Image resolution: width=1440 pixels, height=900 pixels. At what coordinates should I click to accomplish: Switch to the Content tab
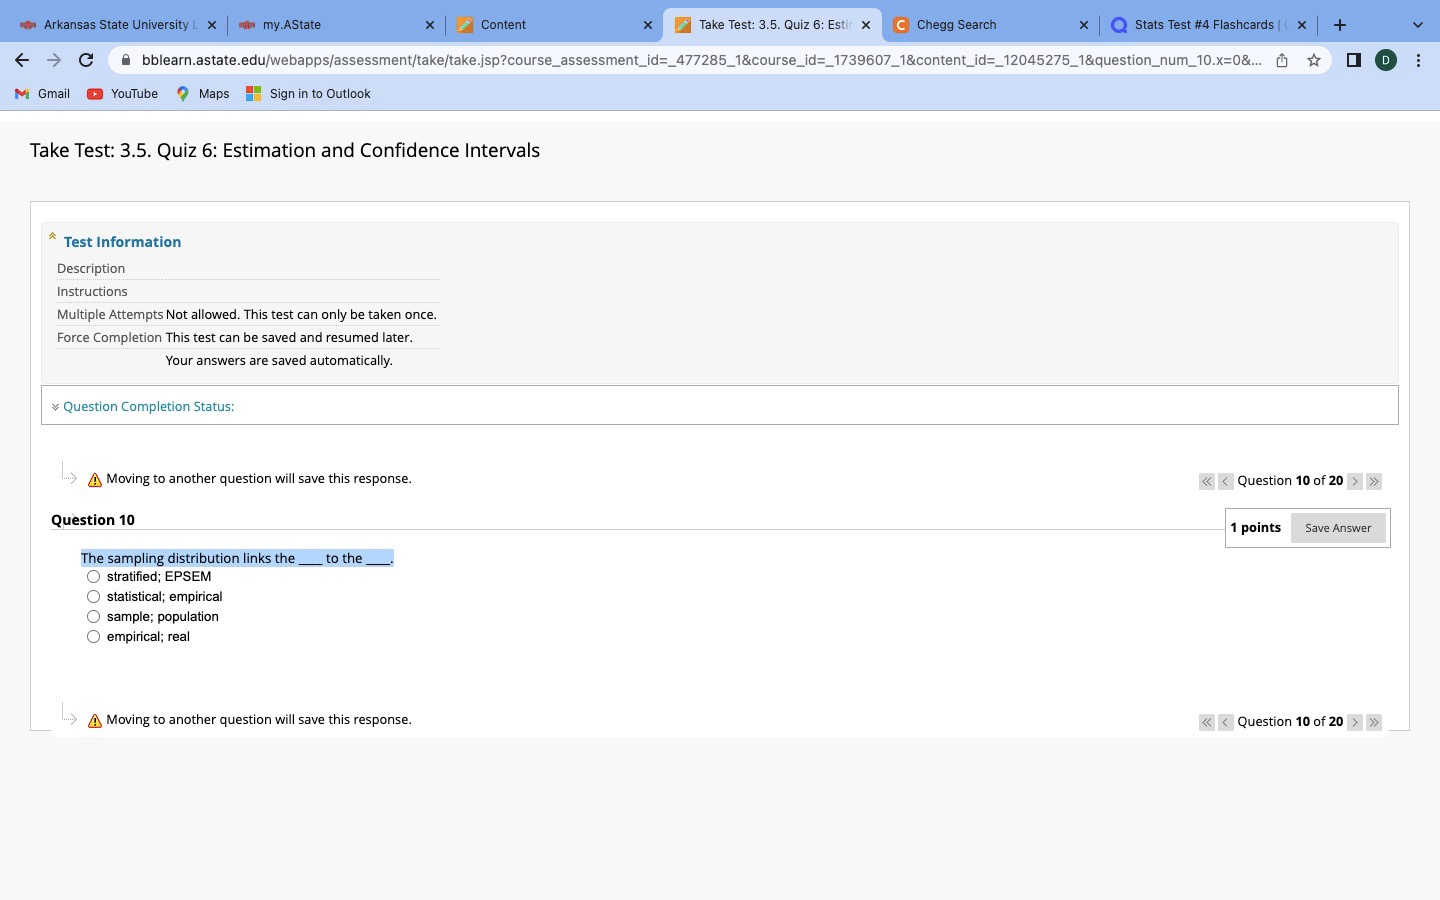coord(554,25)
